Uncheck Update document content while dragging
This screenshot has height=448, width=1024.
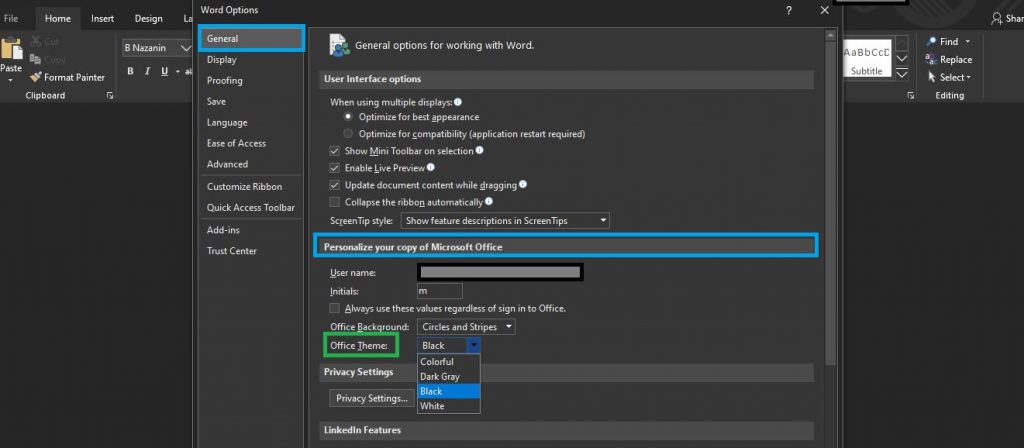(x=334, y=185)
